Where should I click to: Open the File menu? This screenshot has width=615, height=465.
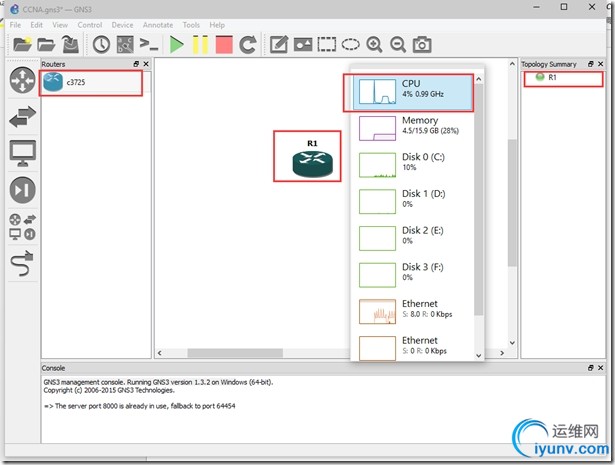coord(15,25)
